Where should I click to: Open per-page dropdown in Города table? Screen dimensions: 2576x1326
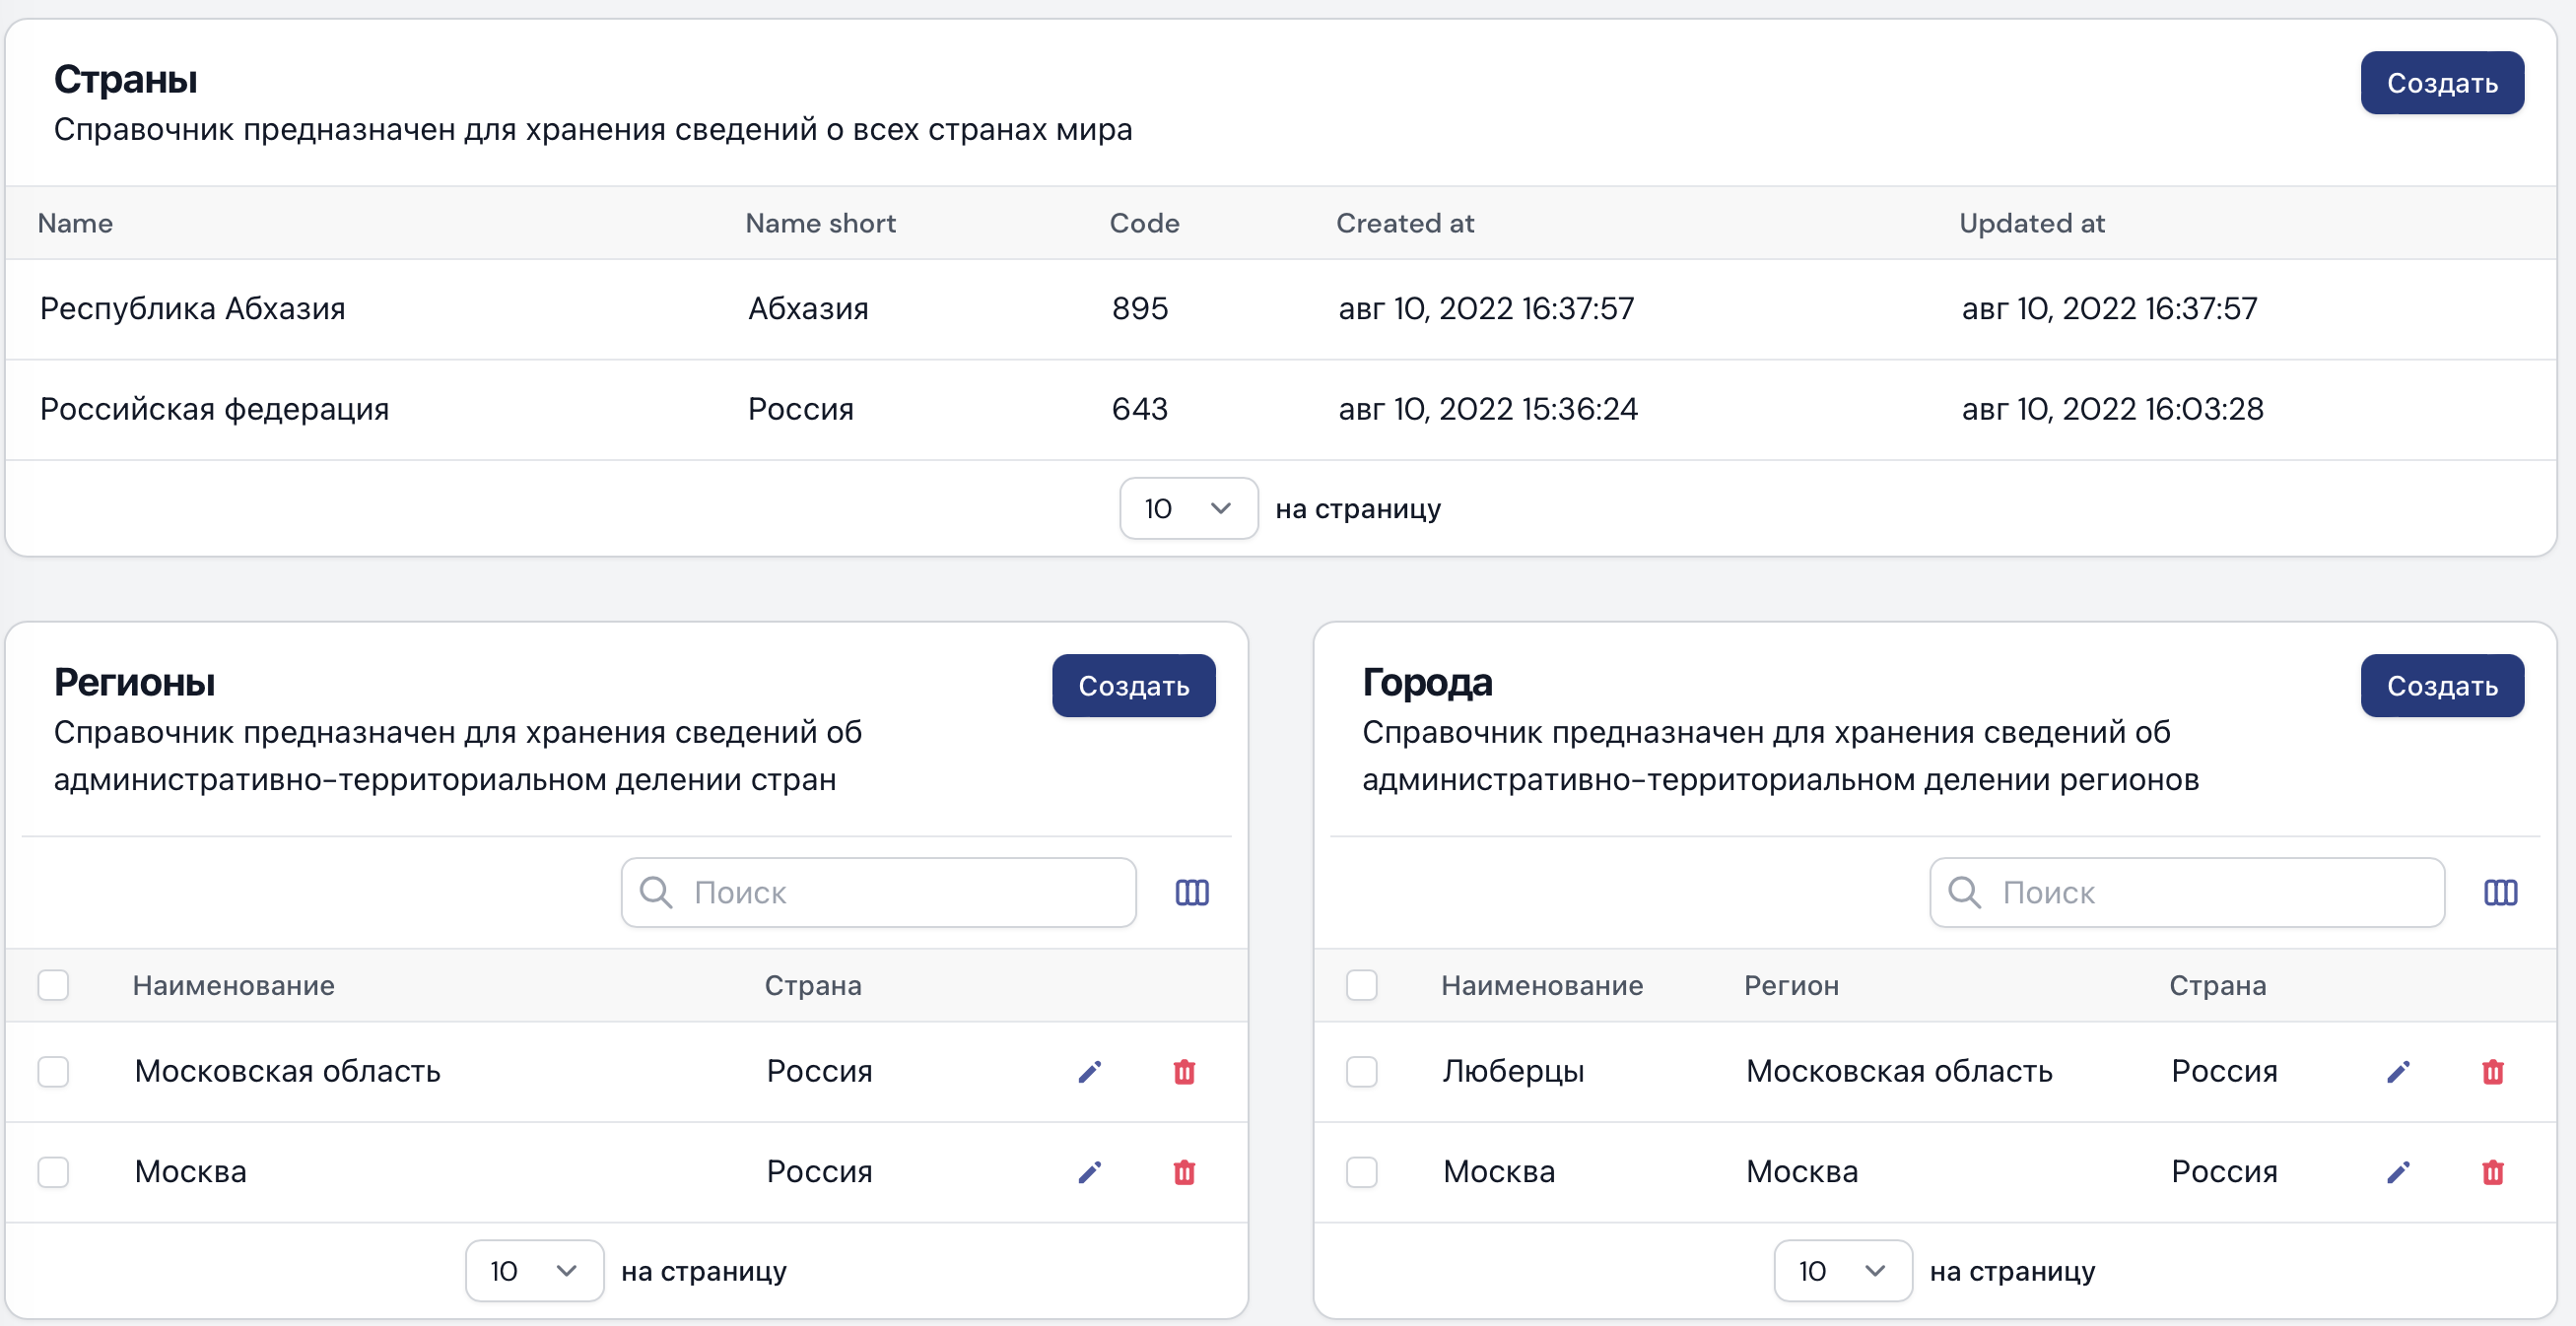(1842, 1271)
